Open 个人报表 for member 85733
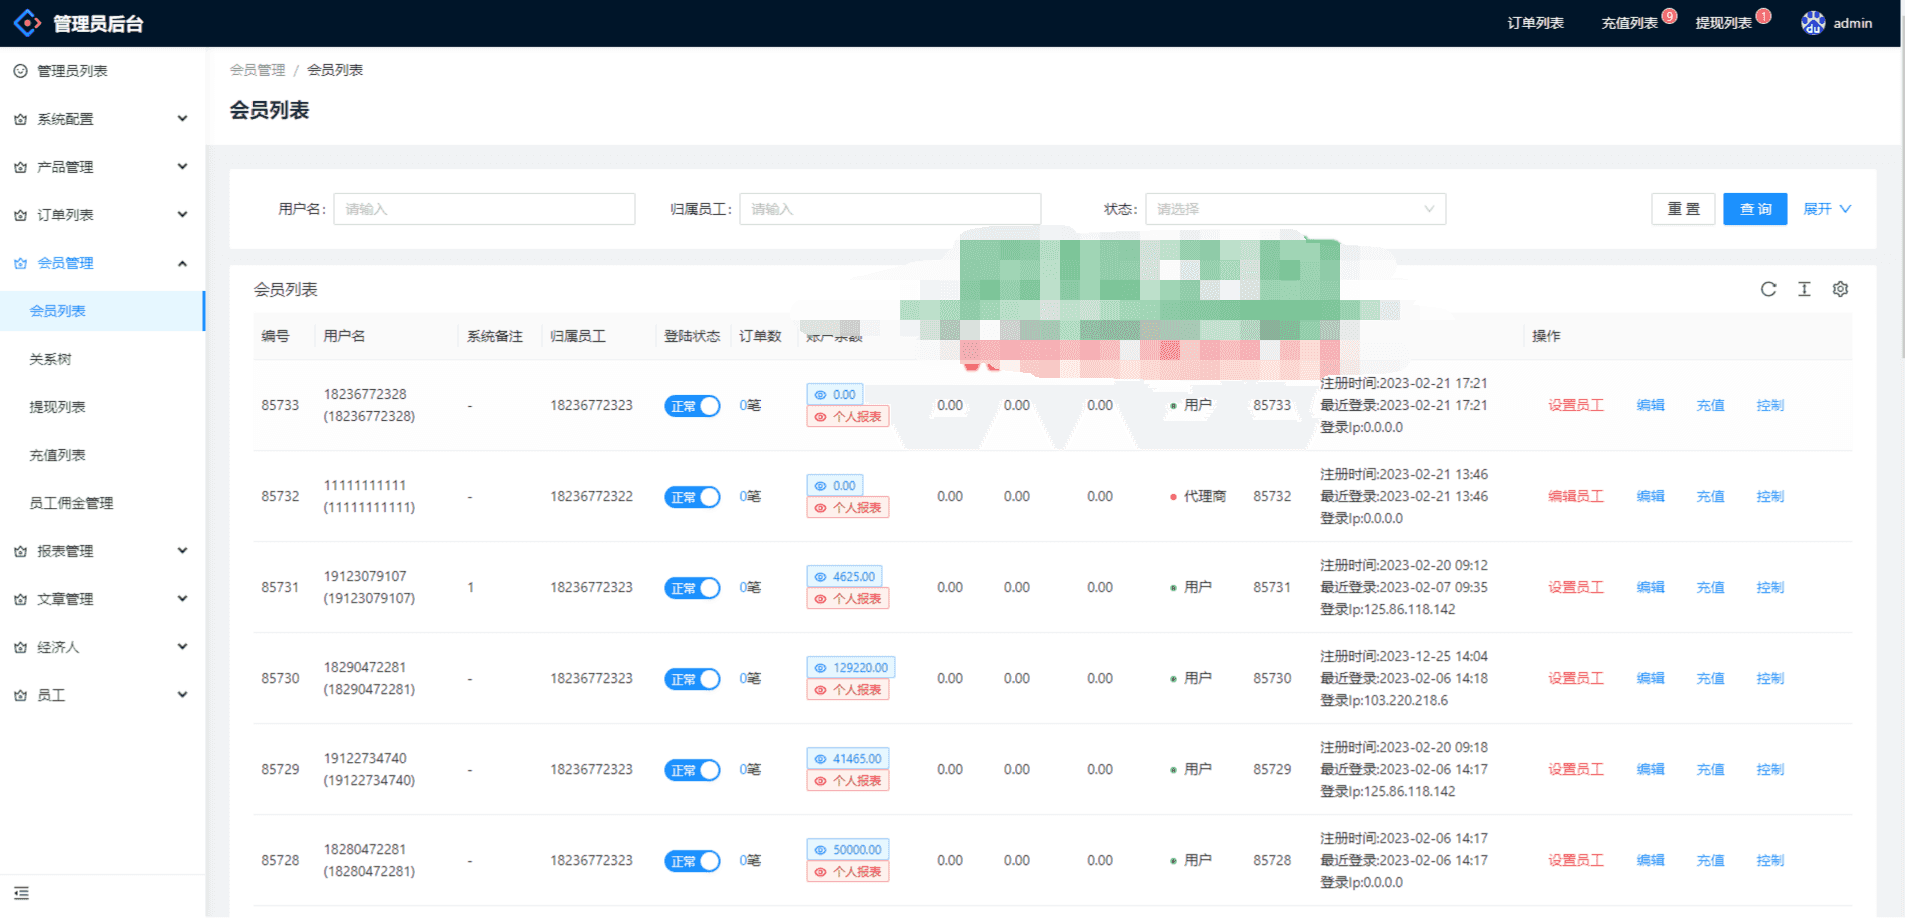1912x918 pixels. 848,417
